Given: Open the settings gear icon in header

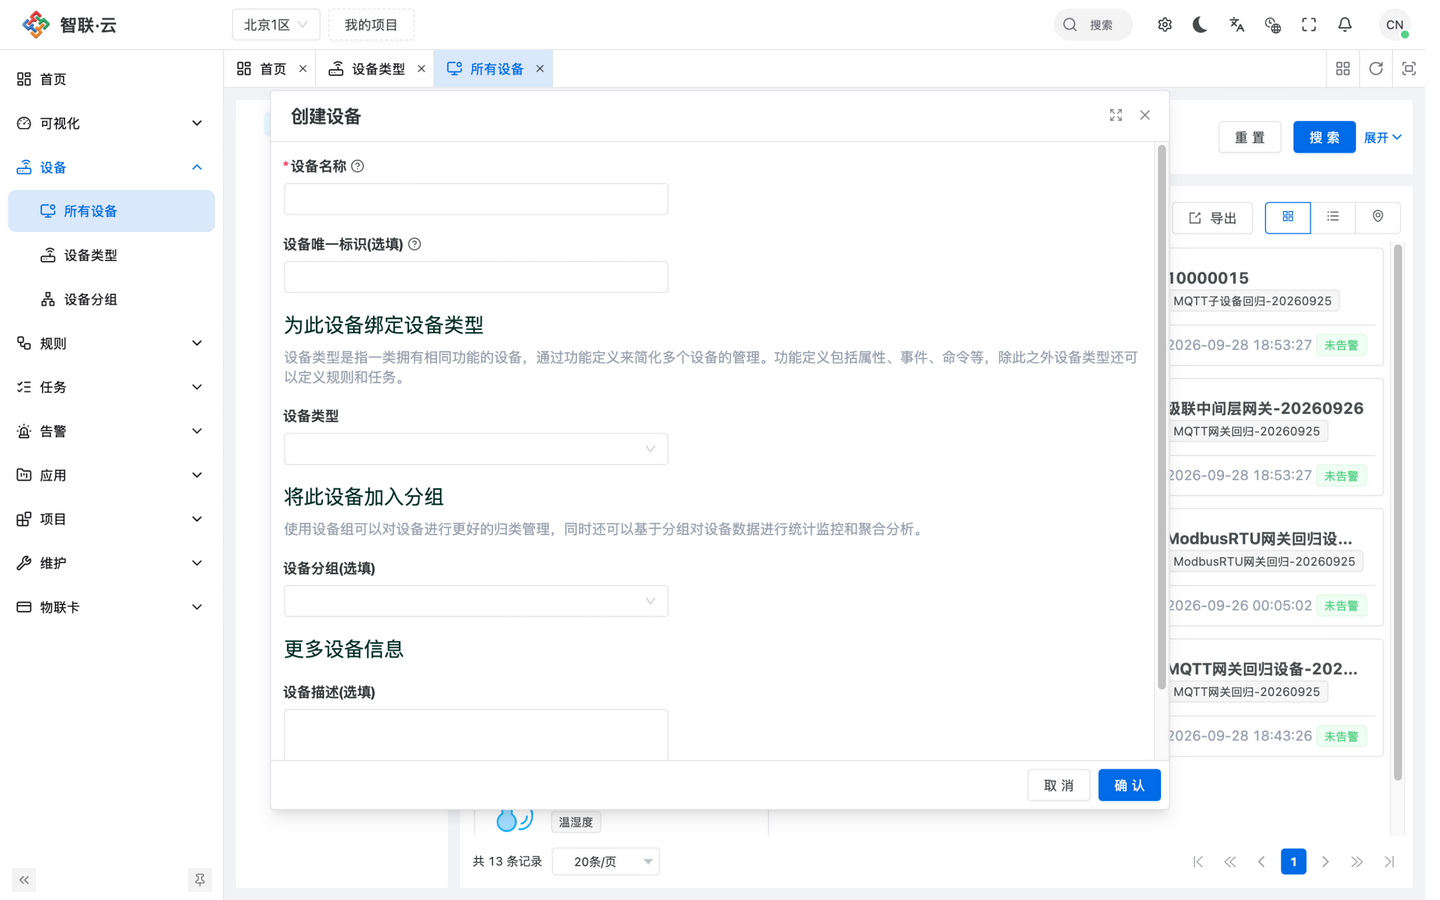Looking at the screenshot, I should tap(1164, 25).
